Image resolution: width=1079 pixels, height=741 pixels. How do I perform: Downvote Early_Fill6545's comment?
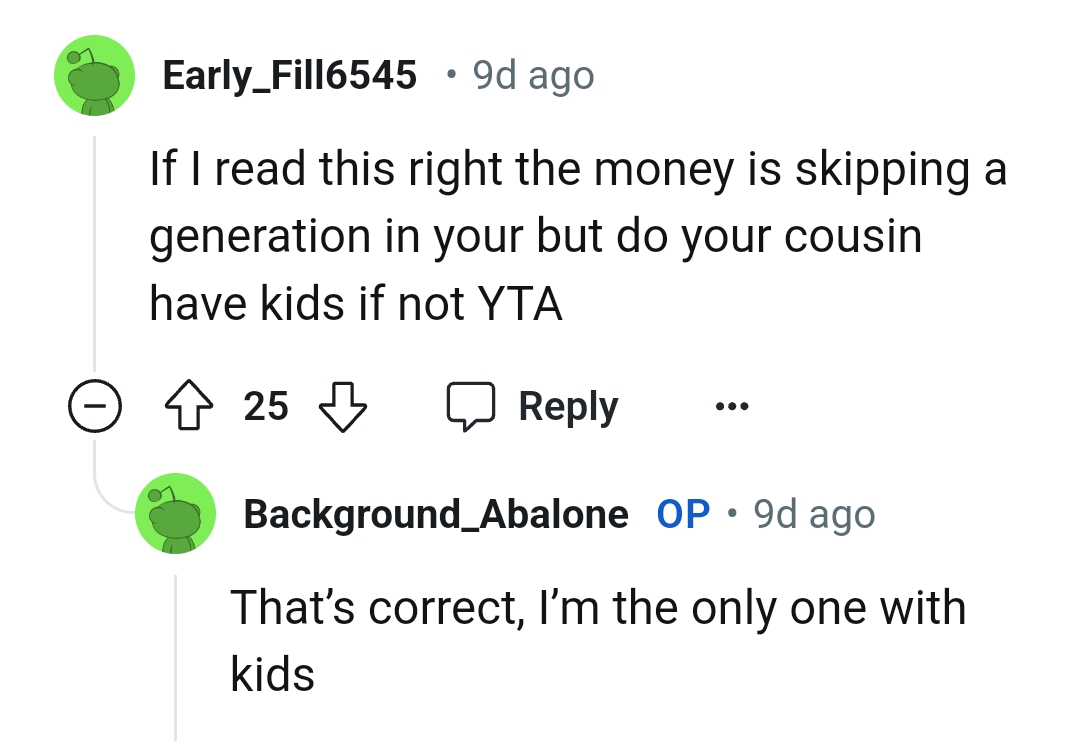click(343, 405)
